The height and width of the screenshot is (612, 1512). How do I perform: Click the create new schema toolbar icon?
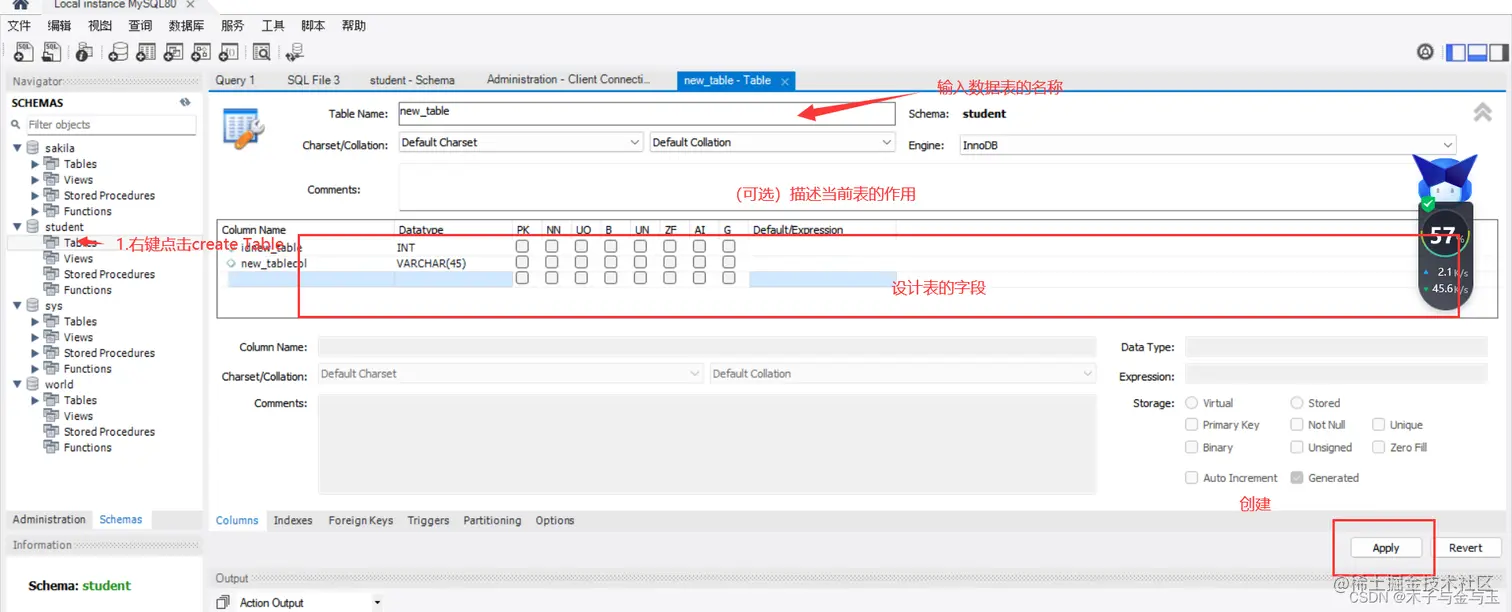point(118,52)
